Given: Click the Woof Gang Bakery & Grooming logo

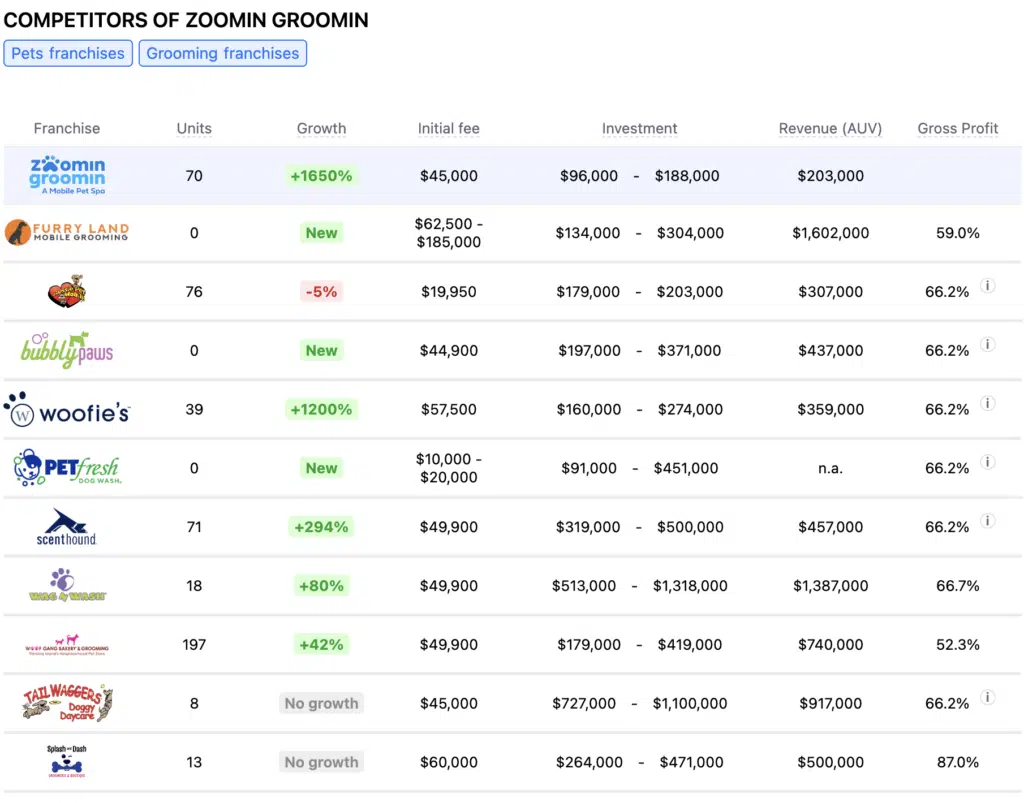Looking at the screenshot, I should point(66,644).
